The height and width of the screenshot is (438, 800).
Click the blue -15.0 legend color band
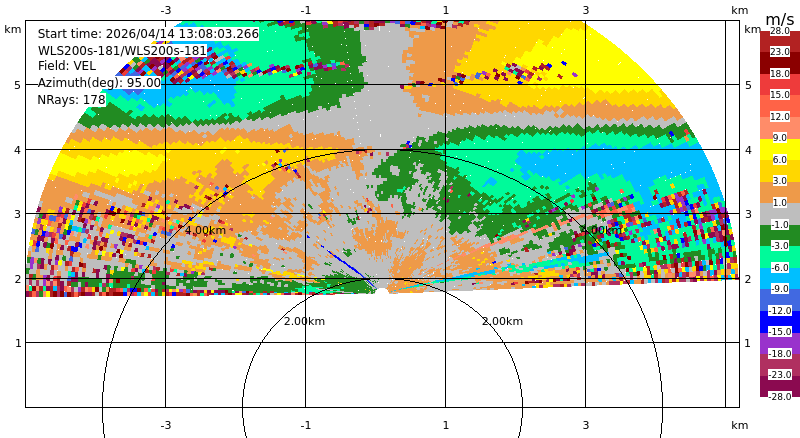tap(780, 322)
